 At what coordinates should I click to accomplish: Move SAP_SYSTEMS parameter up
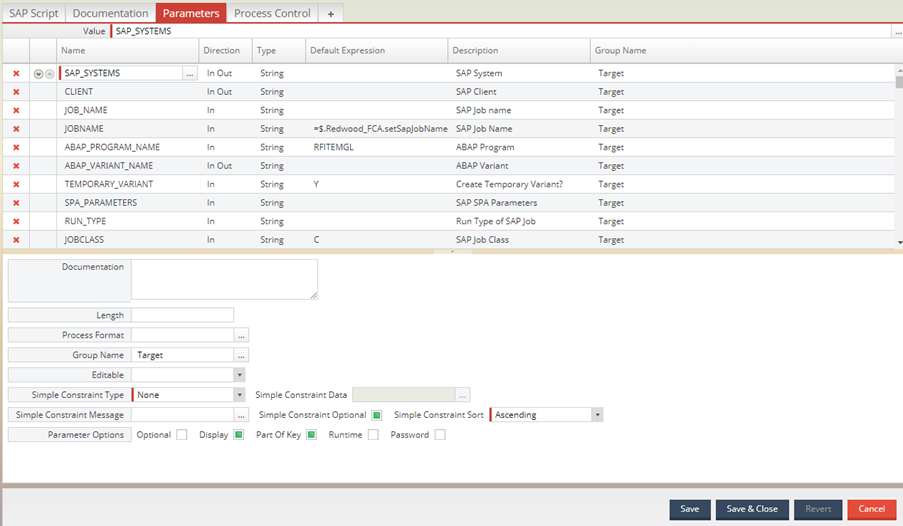point(50,74)
